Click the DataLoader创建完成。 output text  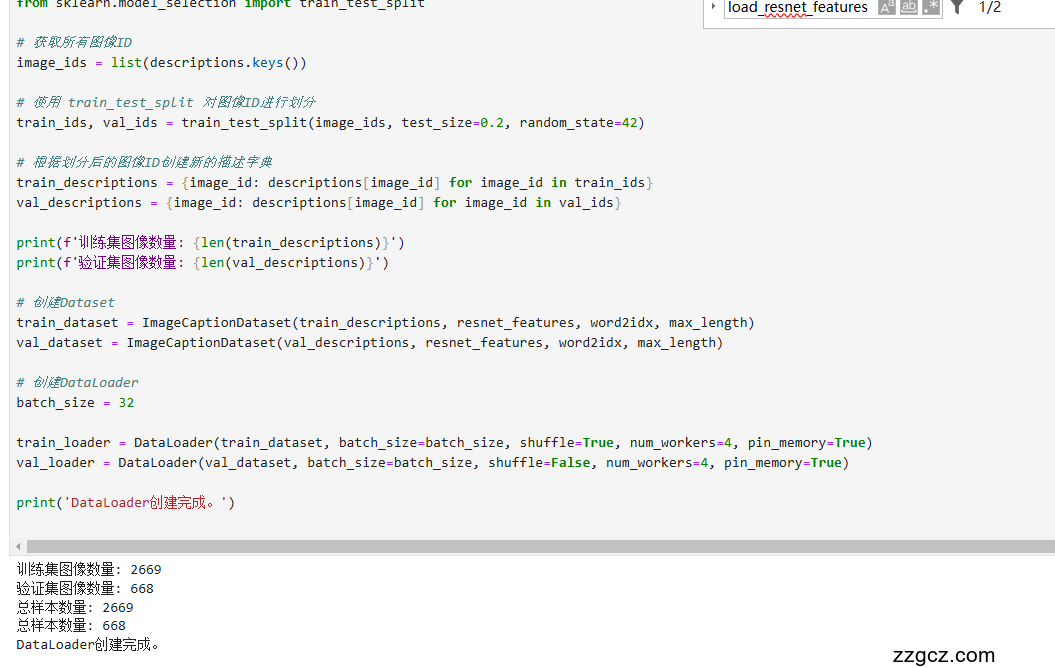88,644
